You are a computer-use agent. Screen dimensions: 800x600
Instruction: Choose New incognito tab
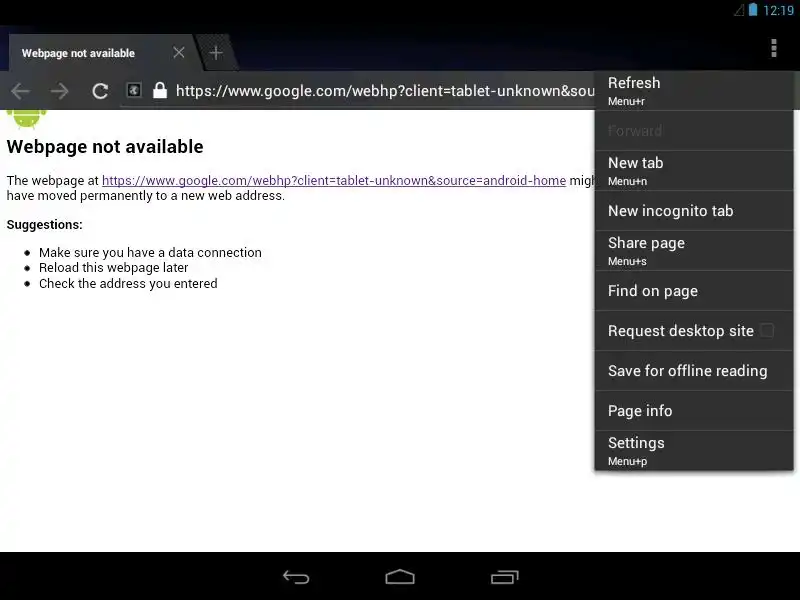point(694,211)
